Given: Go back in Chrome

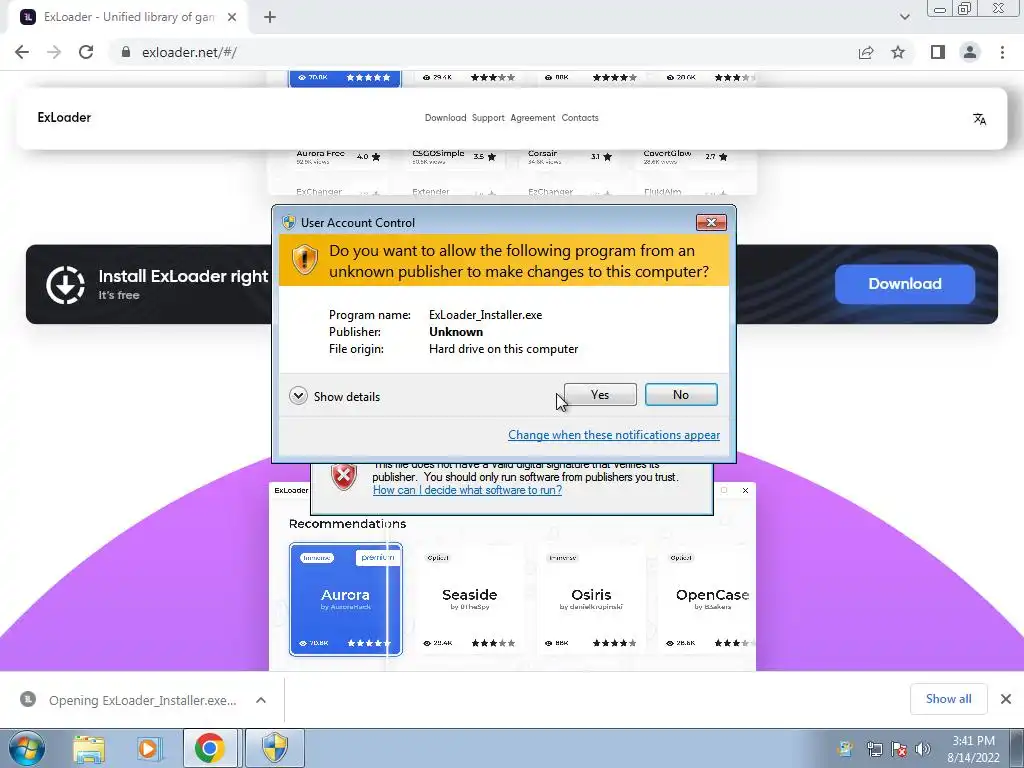Looking at the screenshot, I should pos(22,52).
